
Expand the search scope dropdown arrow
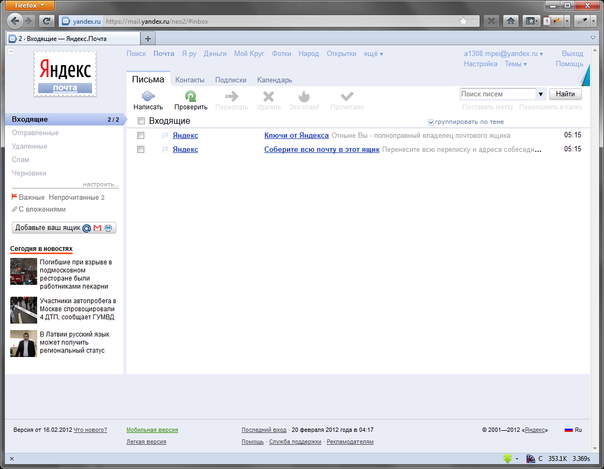tap(540, 94)
